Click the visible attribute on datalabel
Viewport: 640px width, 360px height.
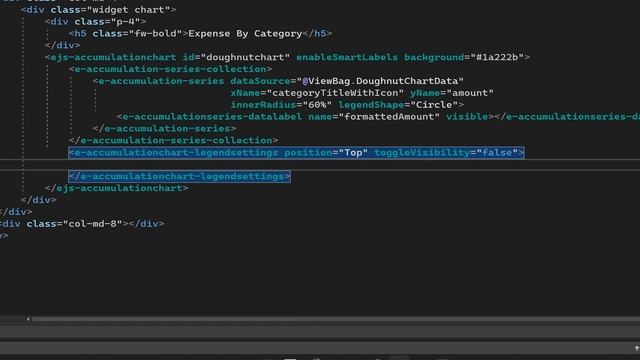(467, 117)
